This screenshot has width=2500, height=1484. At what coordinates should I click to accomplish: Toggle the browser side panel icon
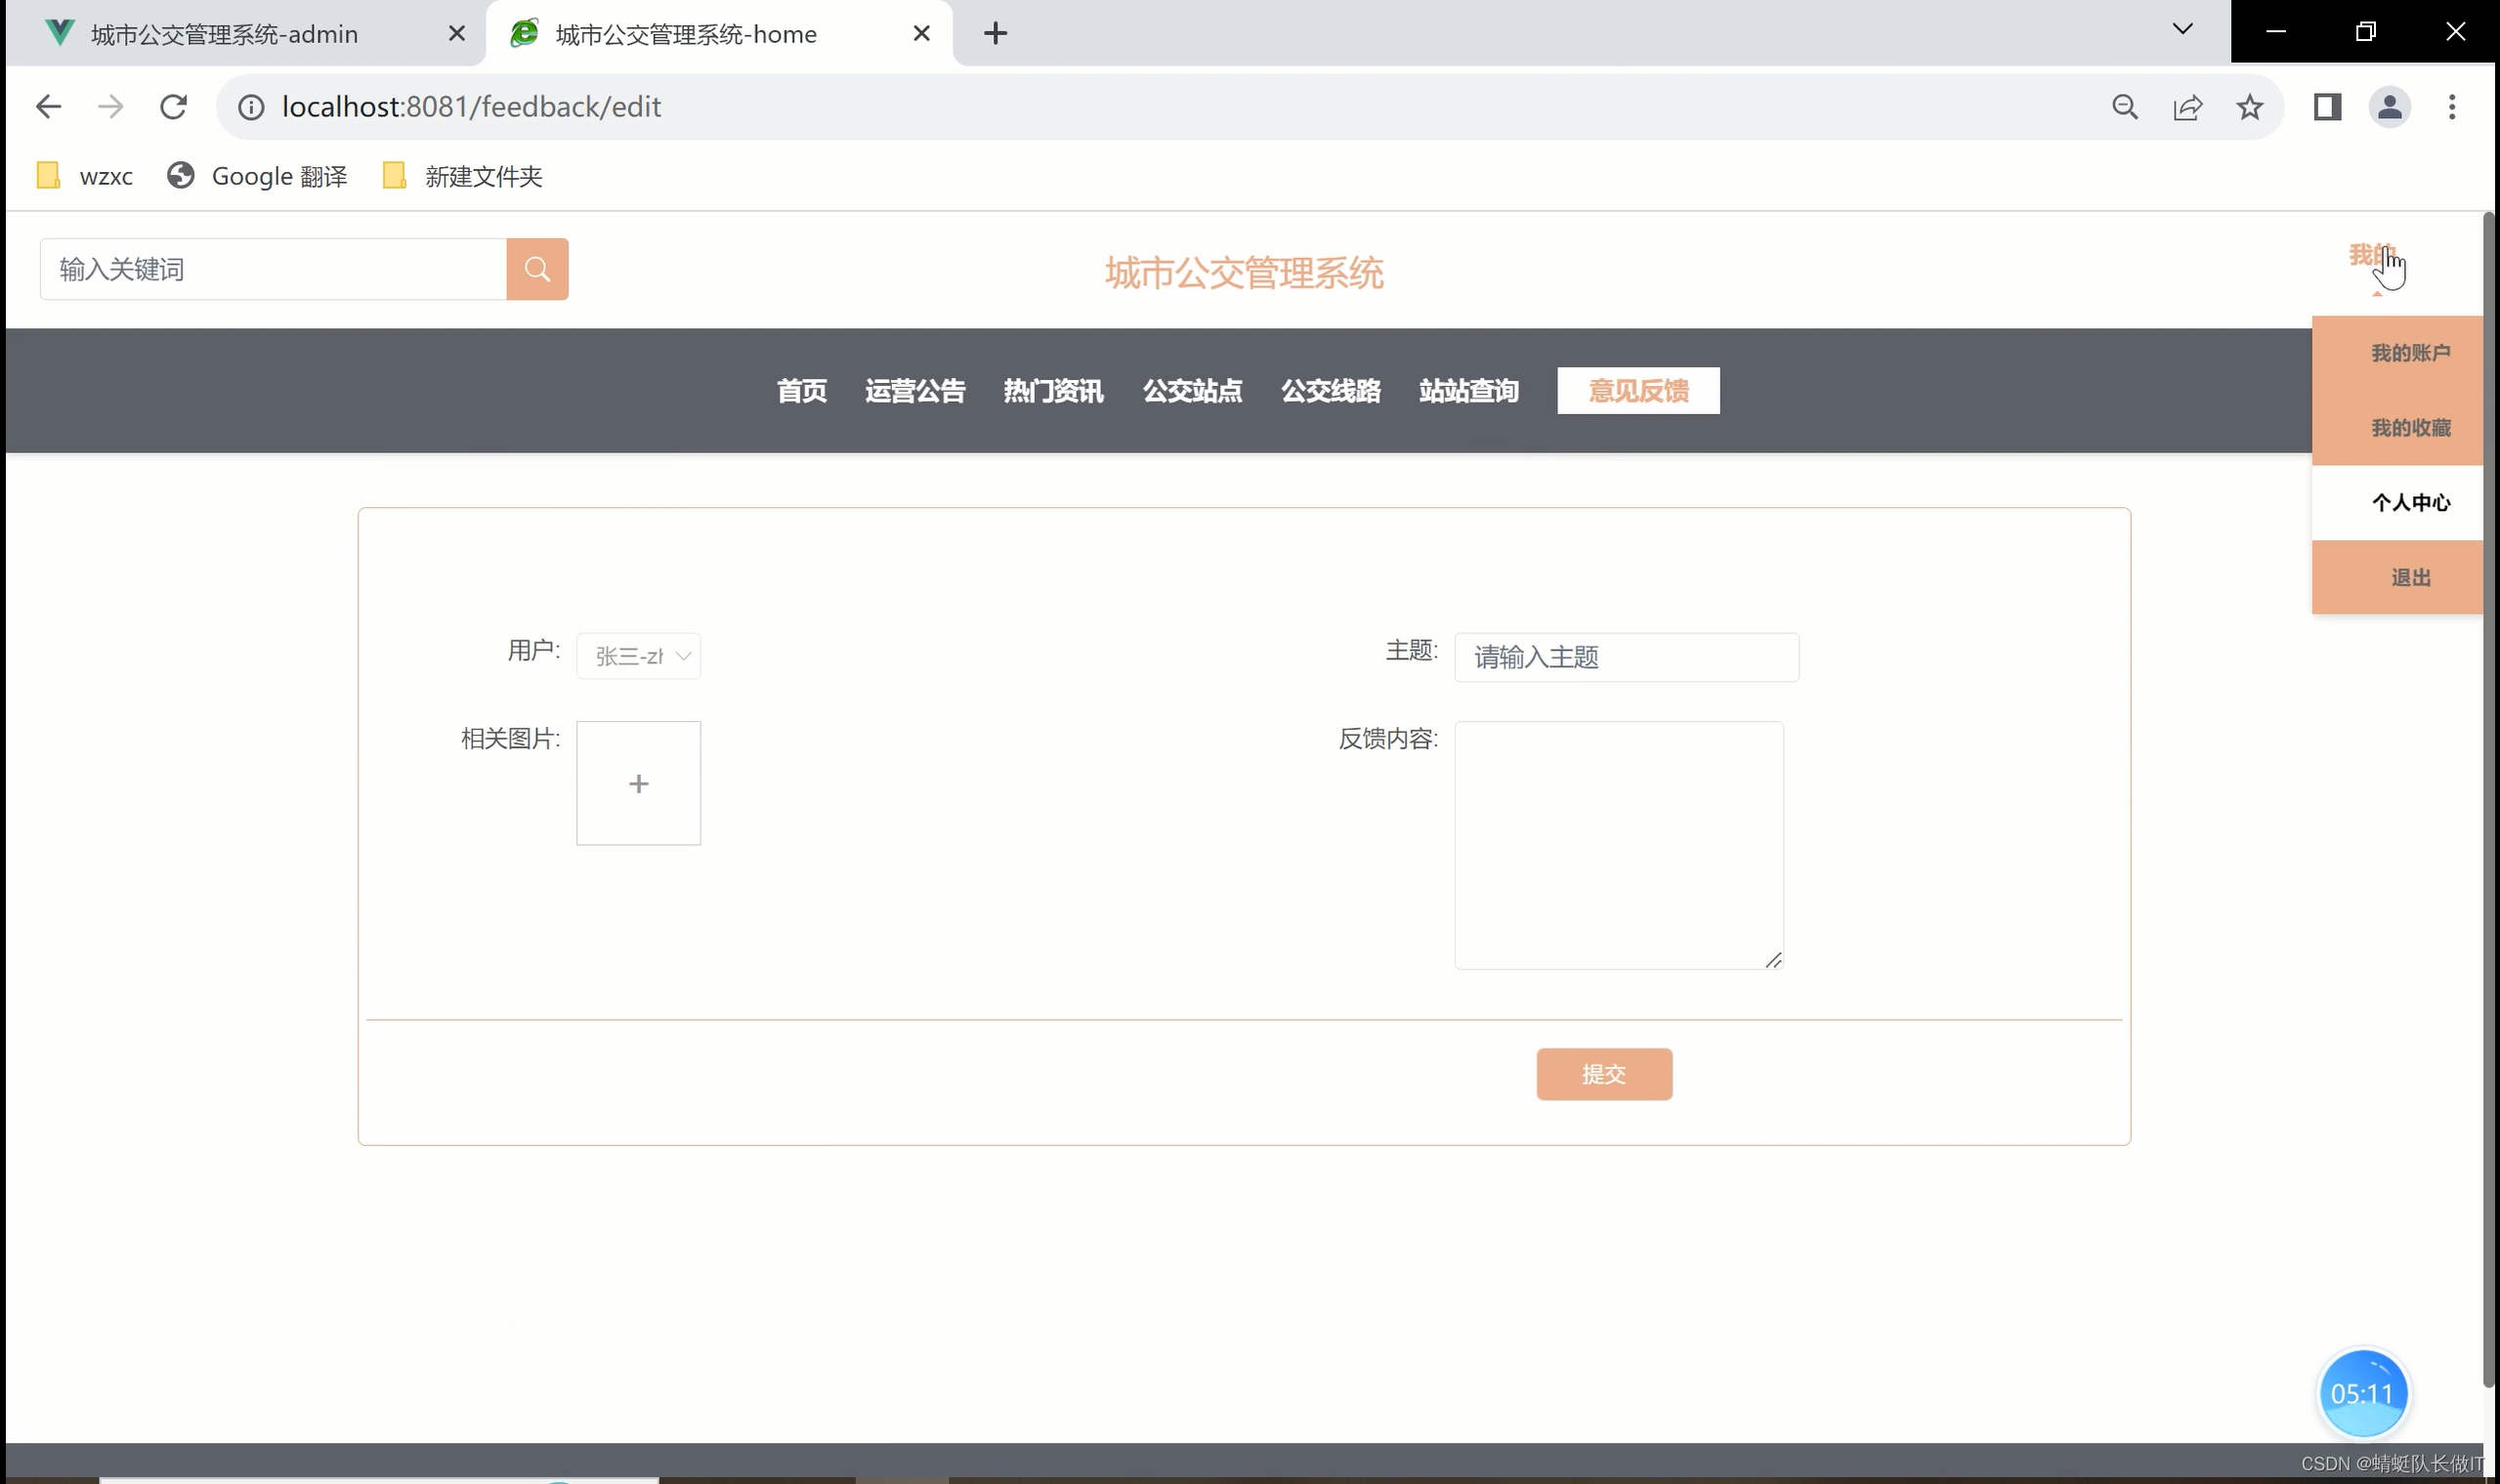[2327, 107]
